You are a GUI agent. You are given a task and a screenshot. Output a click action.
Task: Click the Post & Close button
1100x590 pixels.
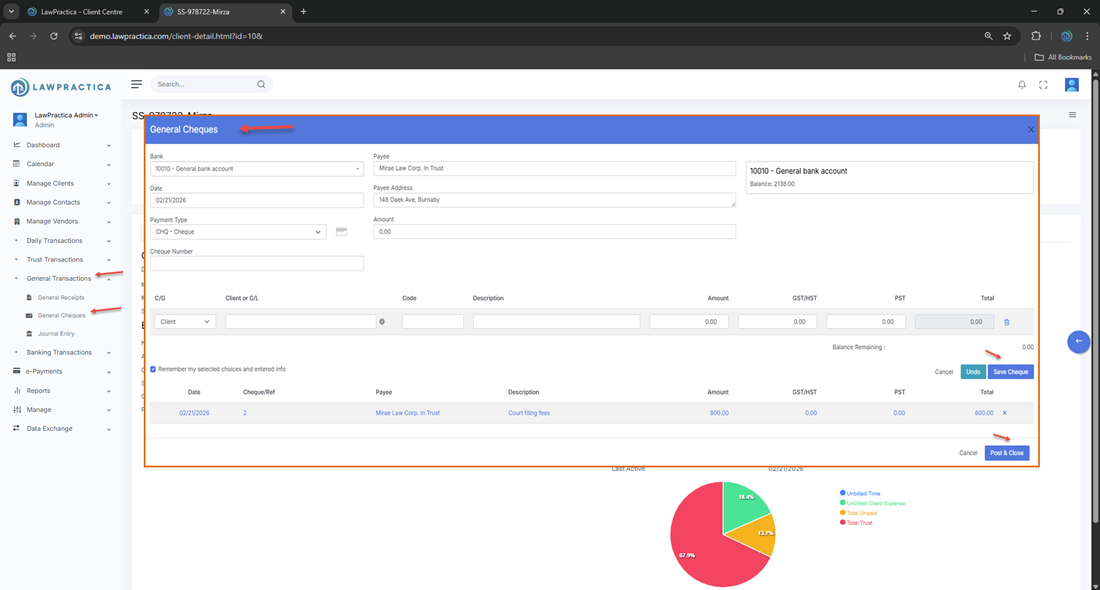tap(1006, 453)
